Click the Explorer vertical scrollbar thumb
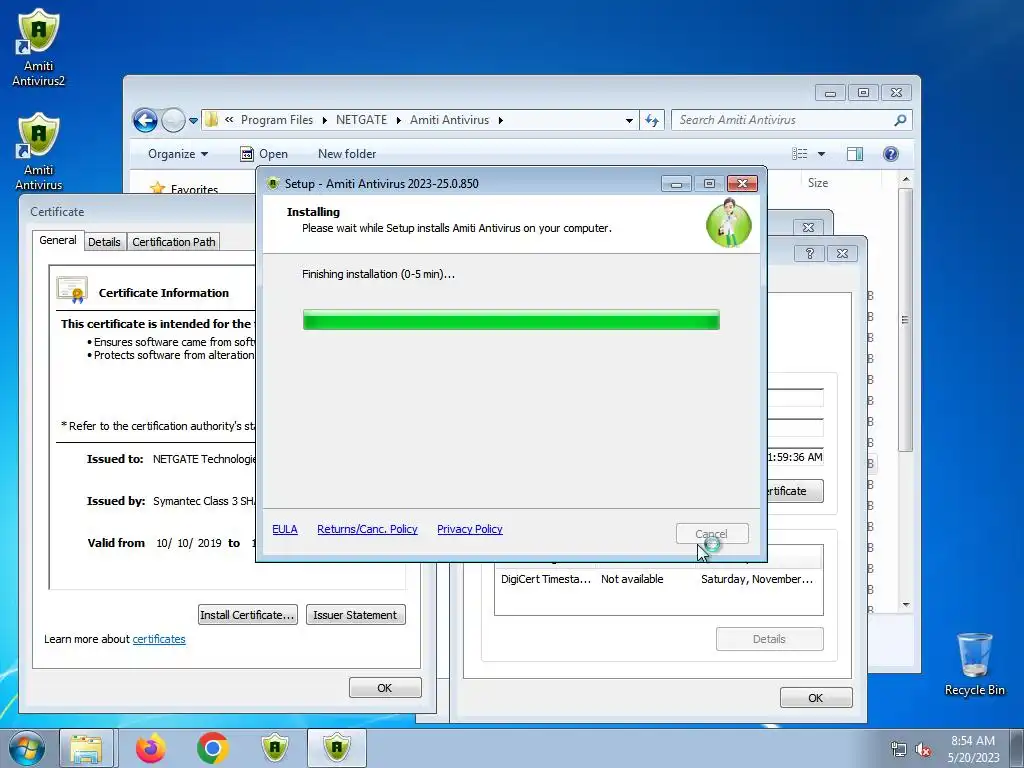The image size is (1024, 768). coord(905,320)
